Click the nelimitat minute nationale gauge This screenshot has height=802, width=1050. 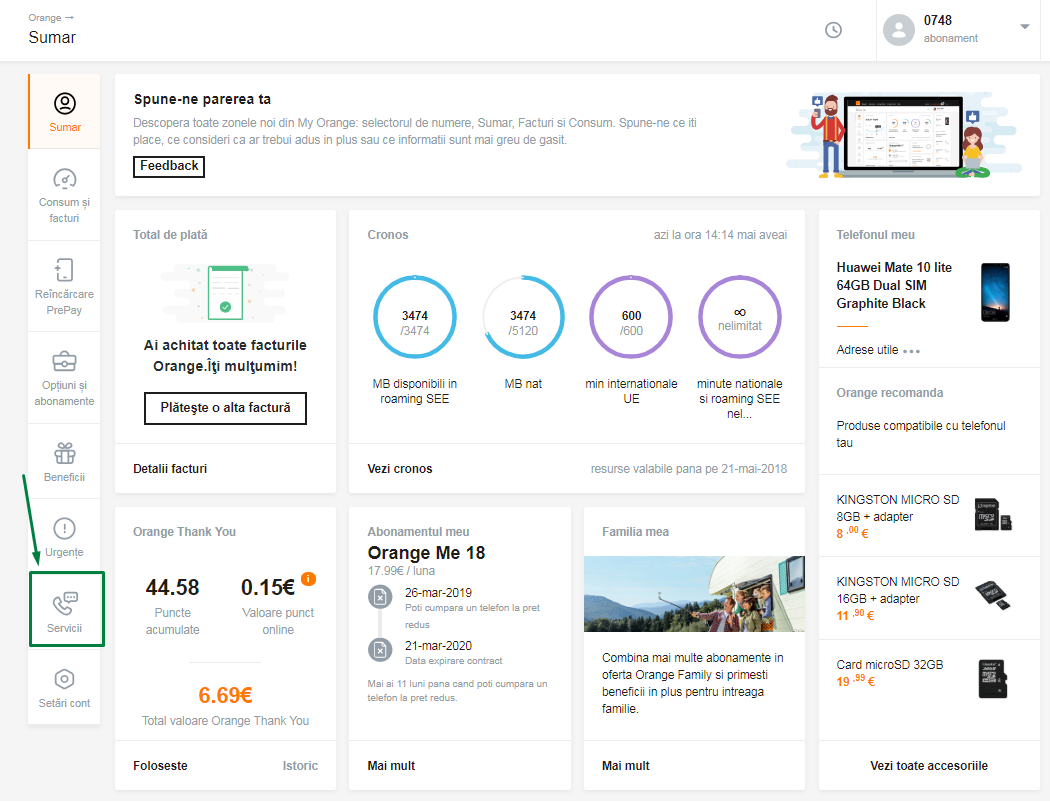point(739,317)
